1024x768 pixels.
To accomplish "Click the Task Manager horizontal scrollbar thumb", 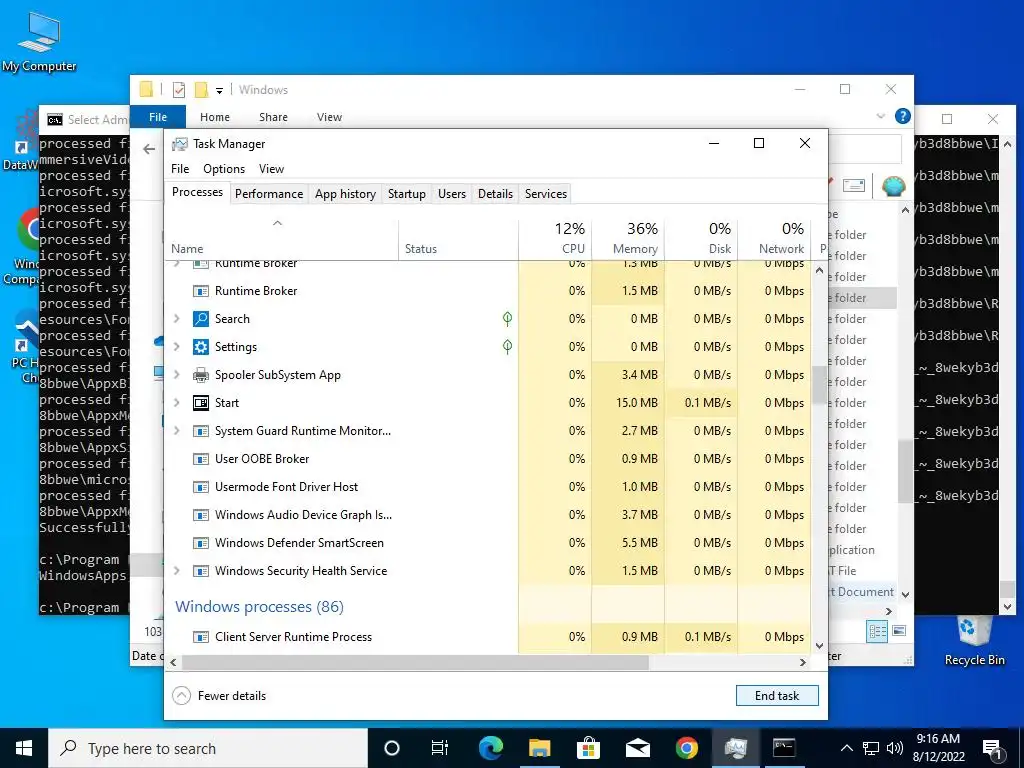I will (415, 662).
